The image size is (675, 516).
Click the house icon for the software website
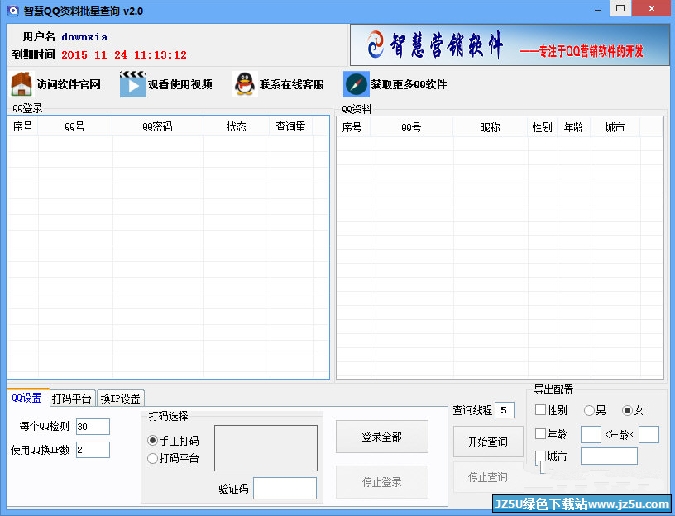22,84
